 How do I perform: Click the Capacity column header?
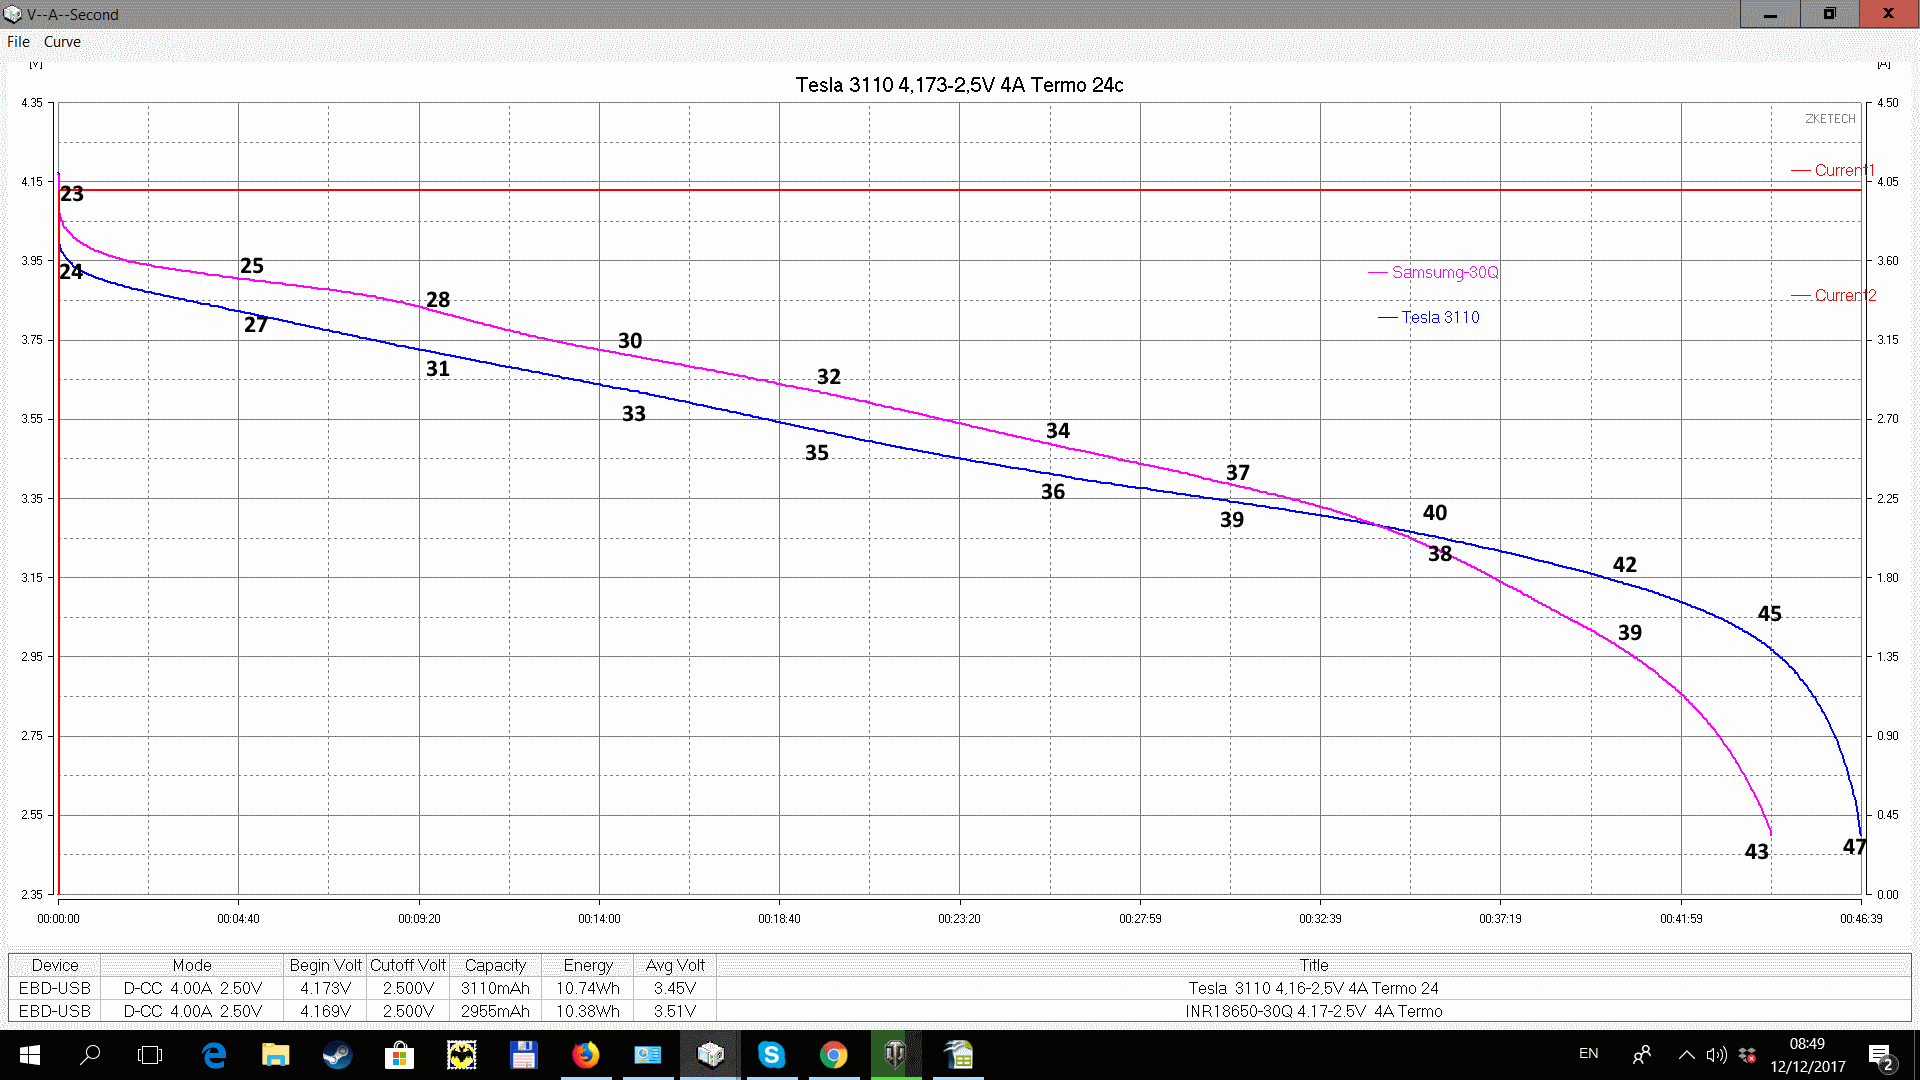coord(495,965)
